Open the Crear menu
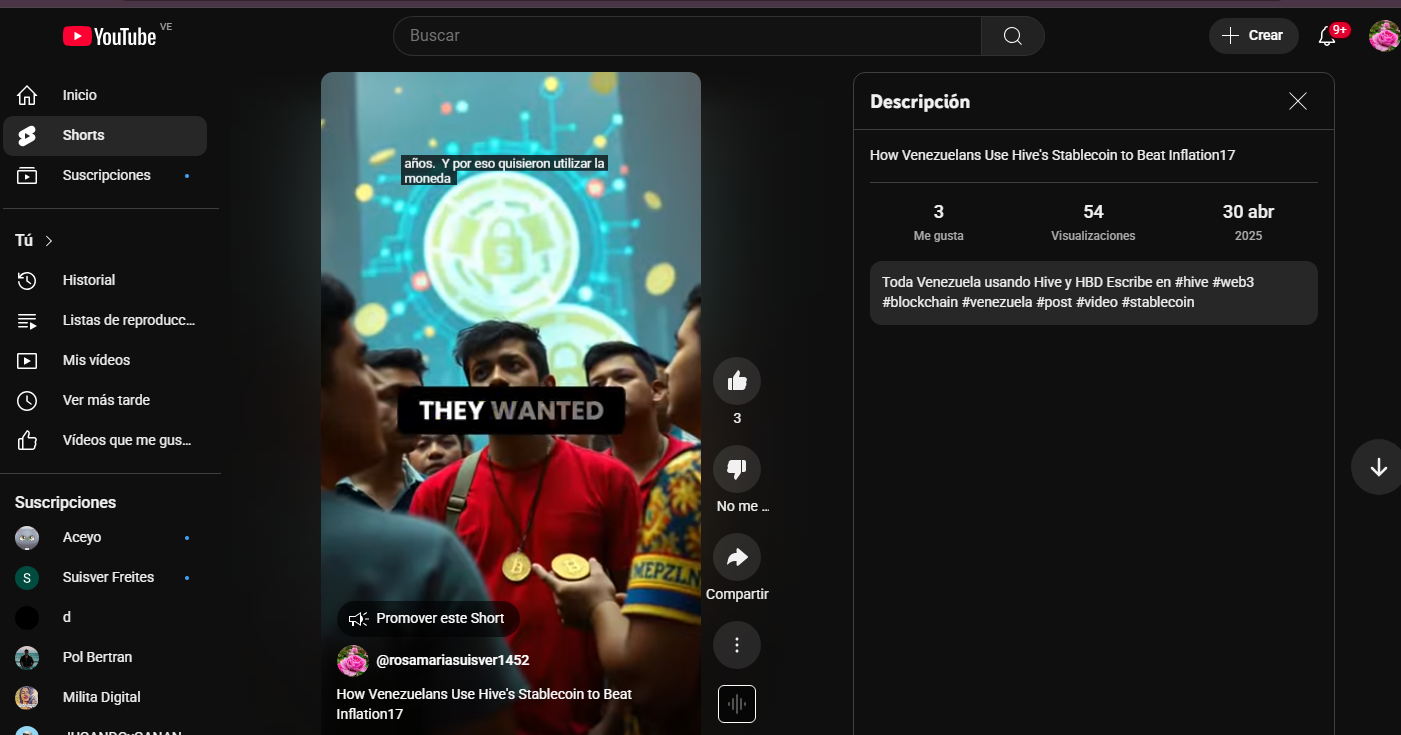Screen dimensions: 1401x735 pyautogui.click(x=1254, y=36)
